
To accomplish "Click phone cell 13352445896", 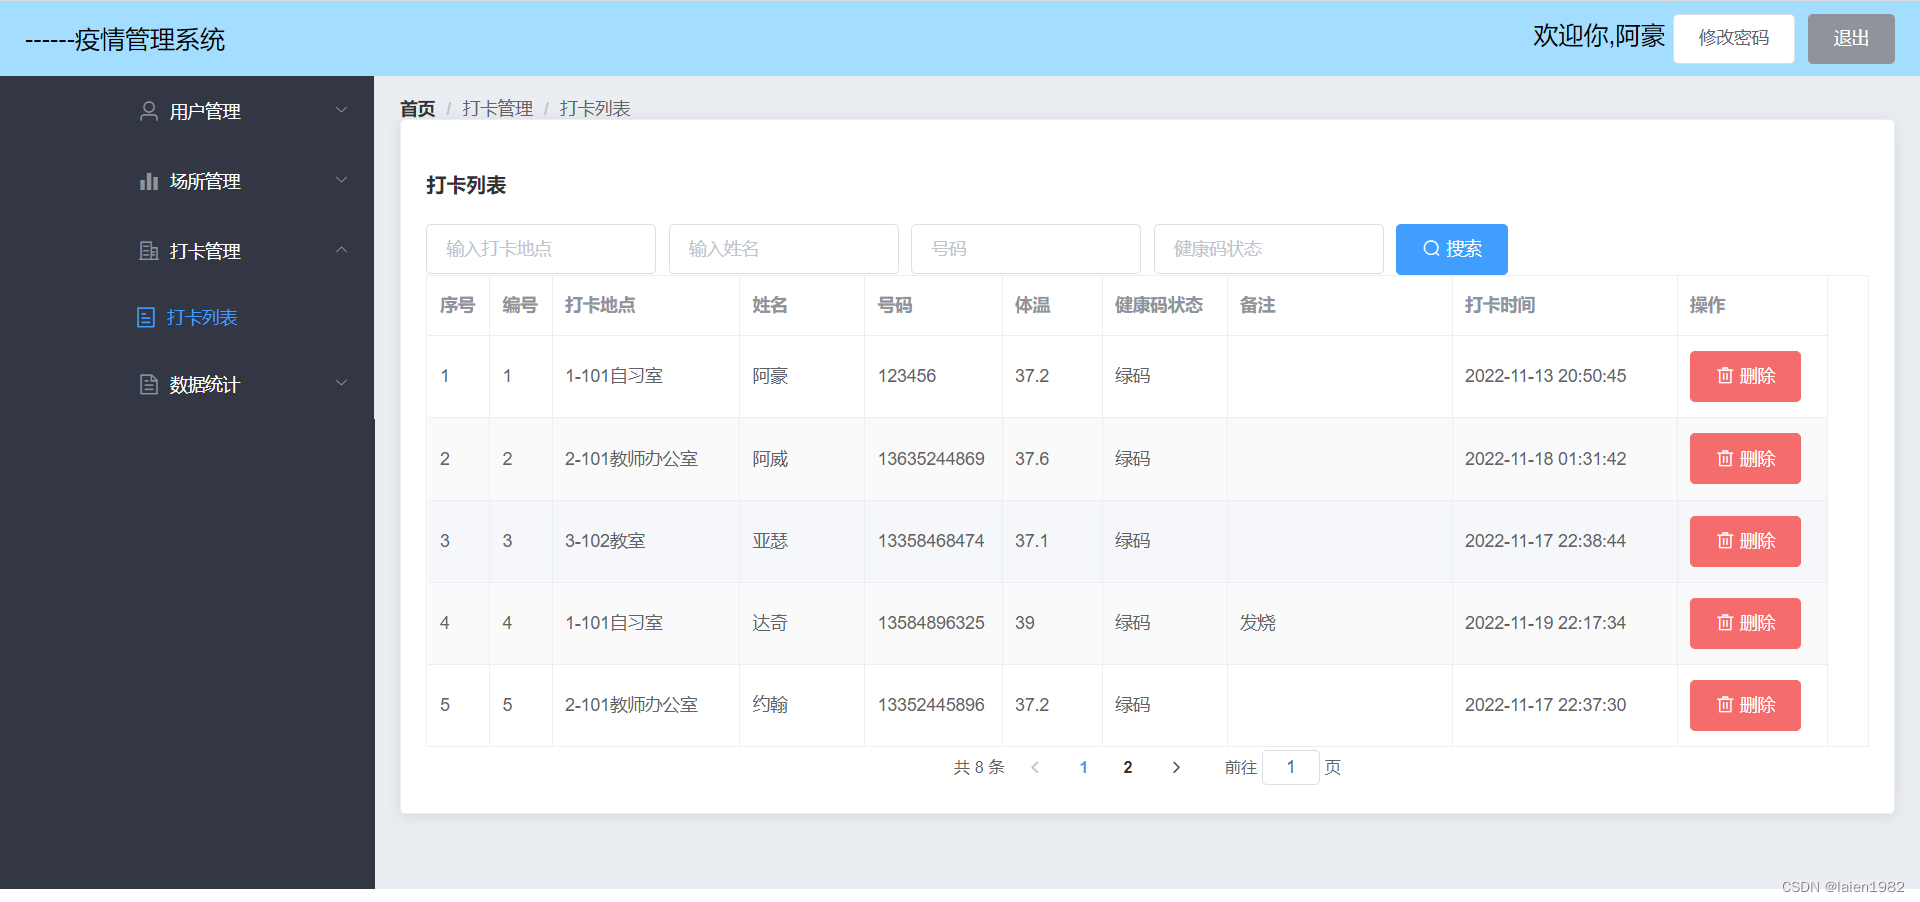I will click(x=931, y=705).
